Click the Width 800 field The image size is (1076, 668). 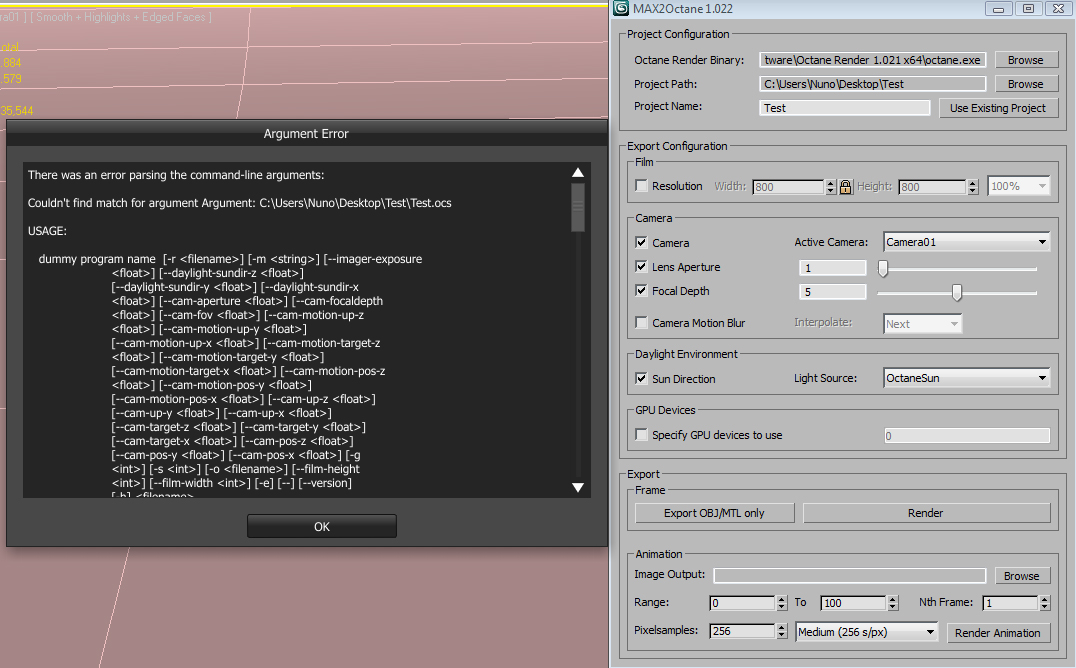tap(789, 187)
